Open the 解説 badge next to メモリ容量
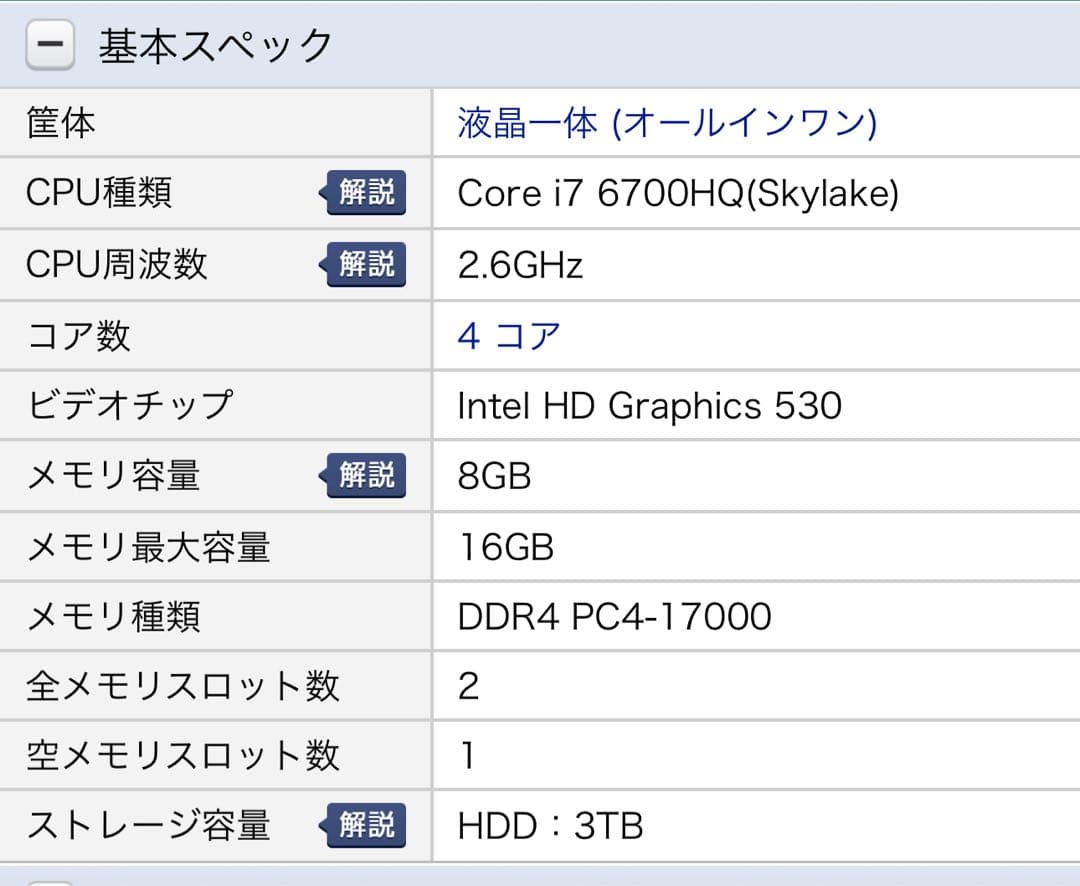Image resolution: width=1080 pixels, height=886 pixels. click(365, 476)
